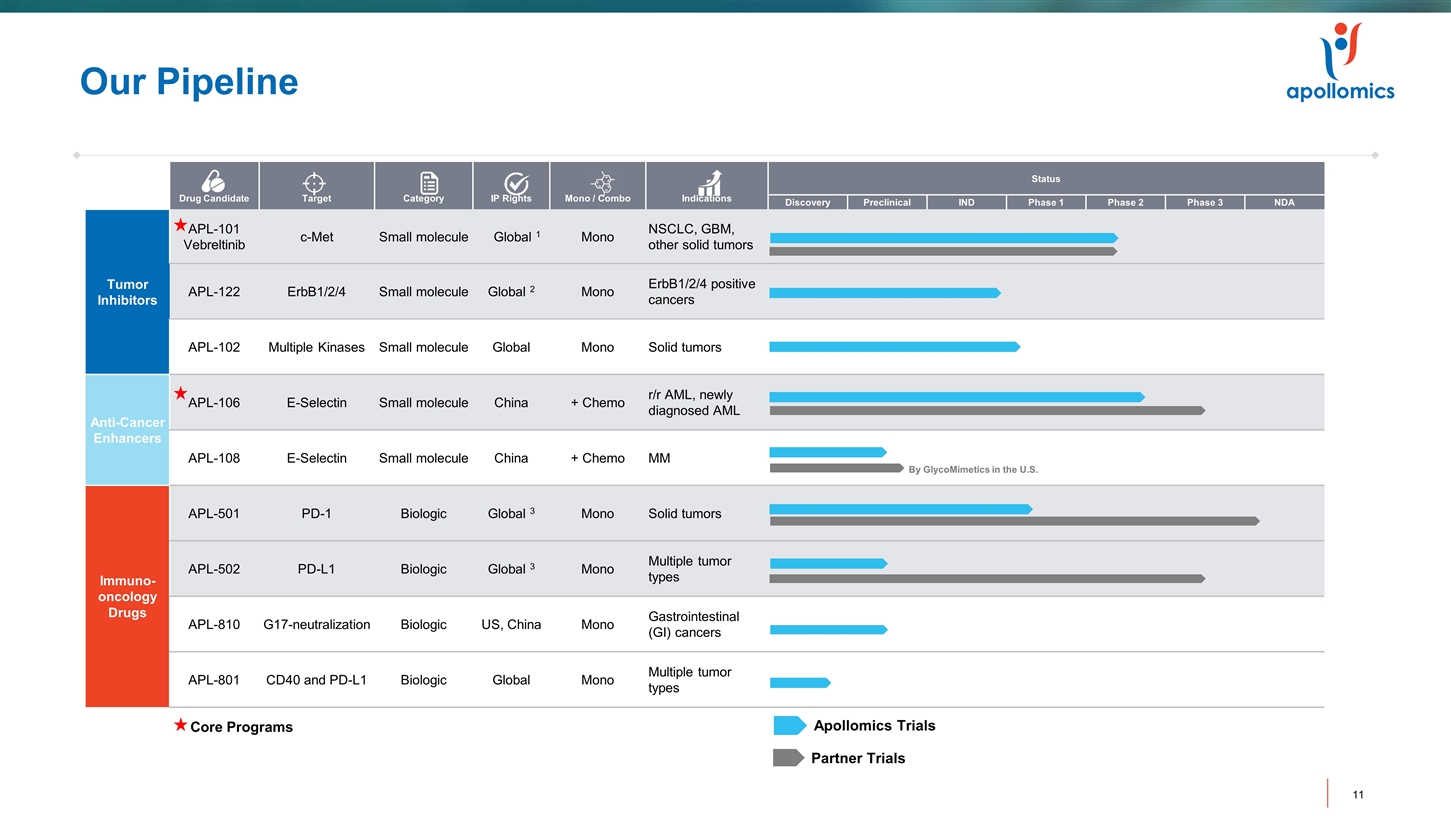Click the Tumor Inhibitors category block
Image resolution: width=1451 pixels, height=816 pixels.
pos(127,292)
